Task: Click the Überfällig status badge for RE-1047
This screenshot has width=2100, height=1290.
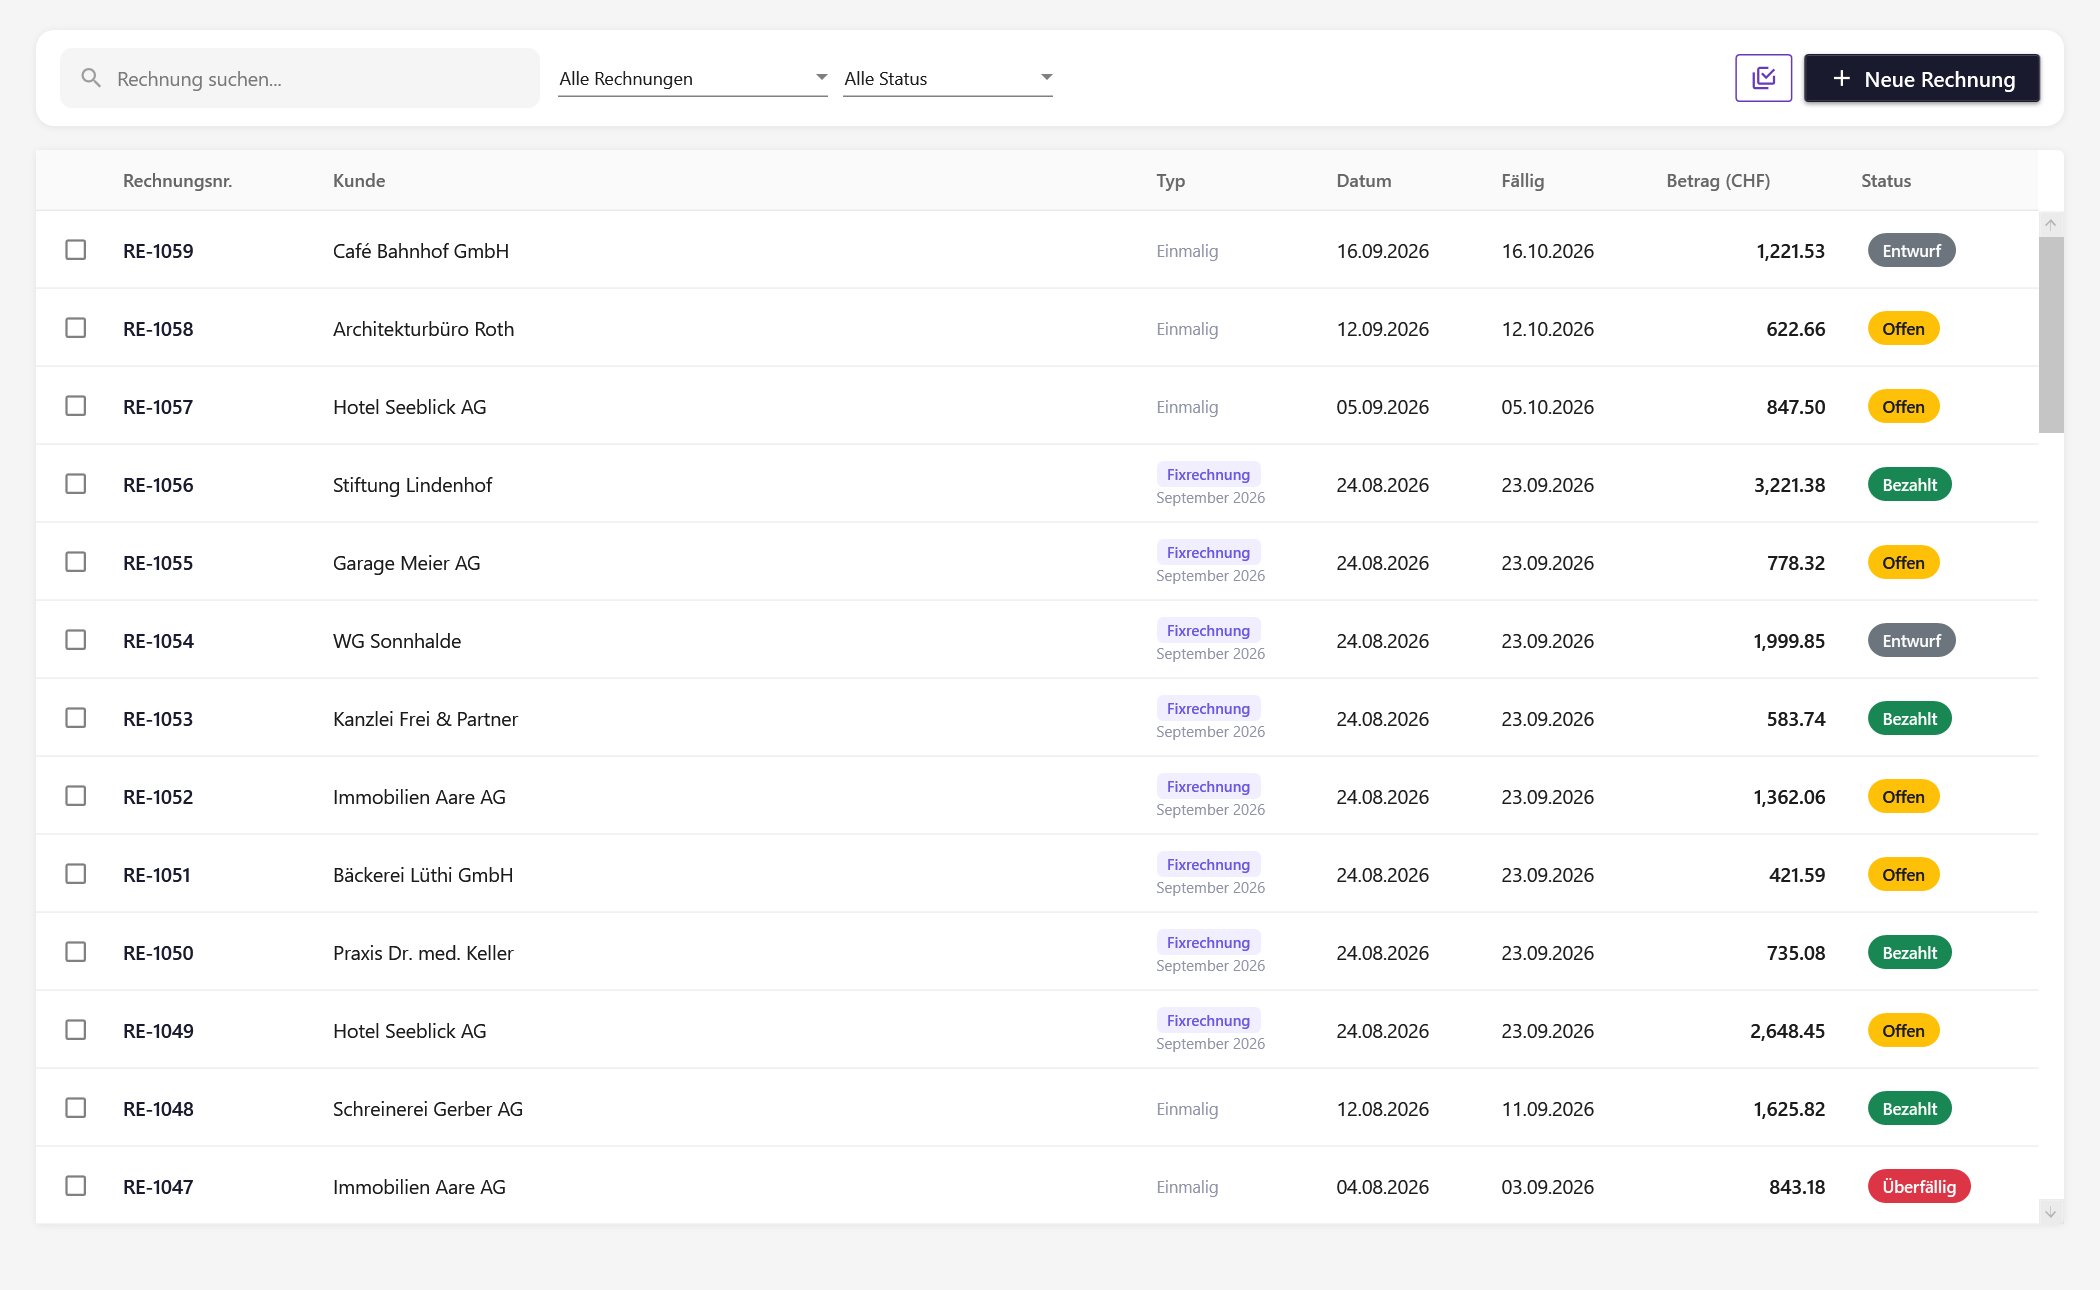Action: coord(1919,1186)
